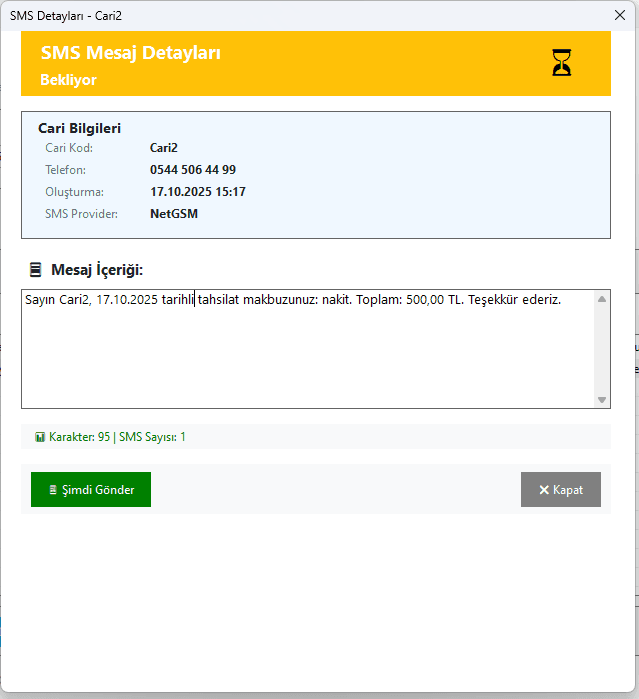Viewport: 639px width, 699px height.
Task: Select the phone number 0544 506 44 99
Action: coord(193,170)
